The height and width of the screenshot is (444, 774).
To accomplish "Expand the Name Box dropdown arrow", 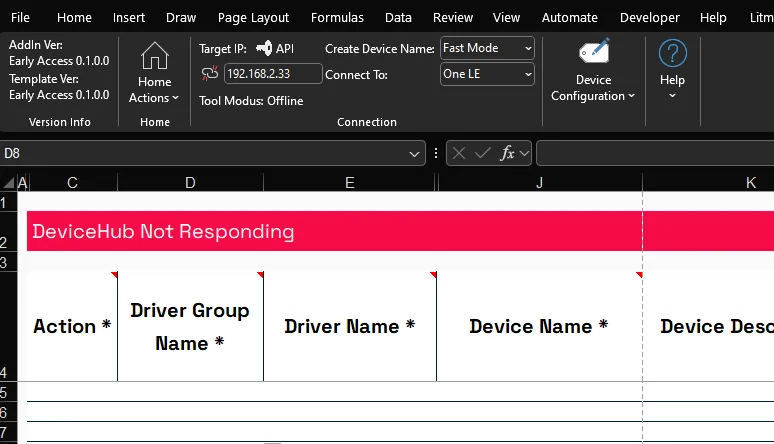I will 414,154.
